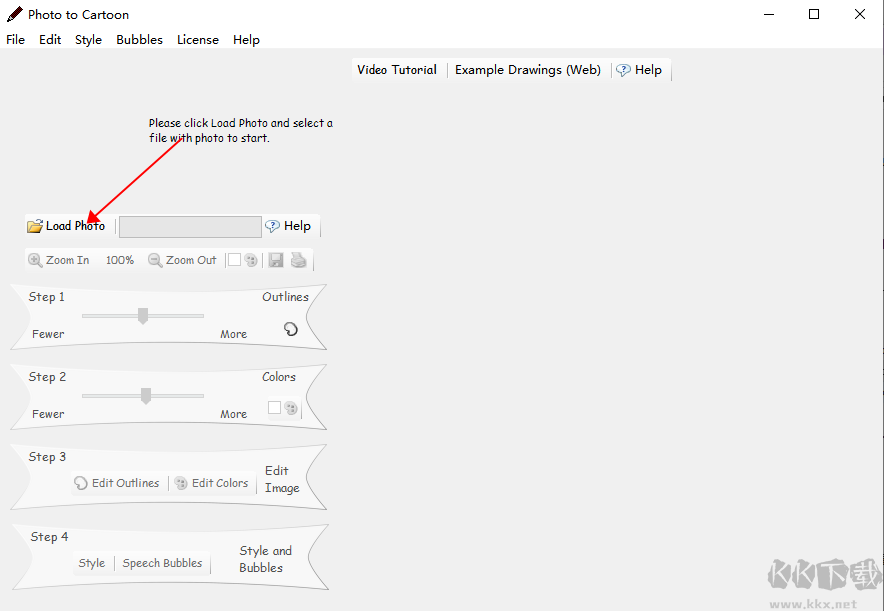
Task: Click the Help button in the top toolbar
Action: (x=639, y=70)
